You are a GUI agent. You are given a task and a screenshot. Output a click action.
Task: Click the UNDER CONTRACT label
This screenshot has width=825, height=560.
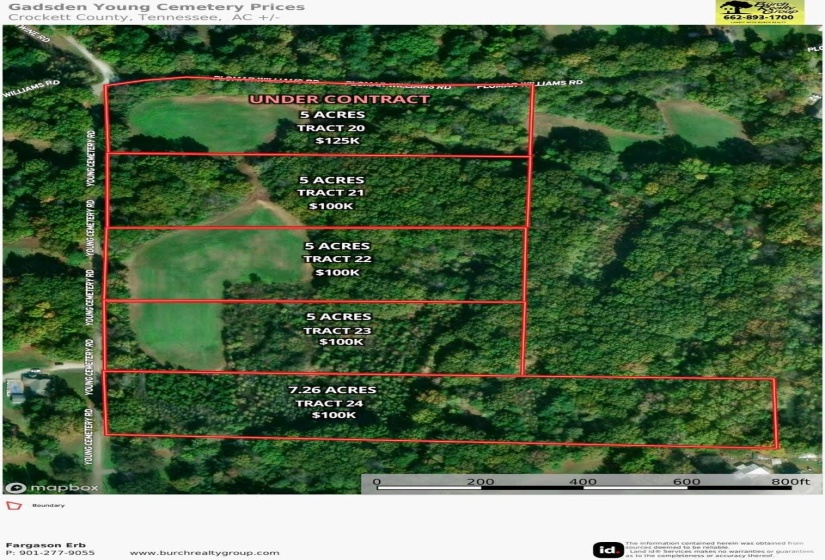point(339,99)
